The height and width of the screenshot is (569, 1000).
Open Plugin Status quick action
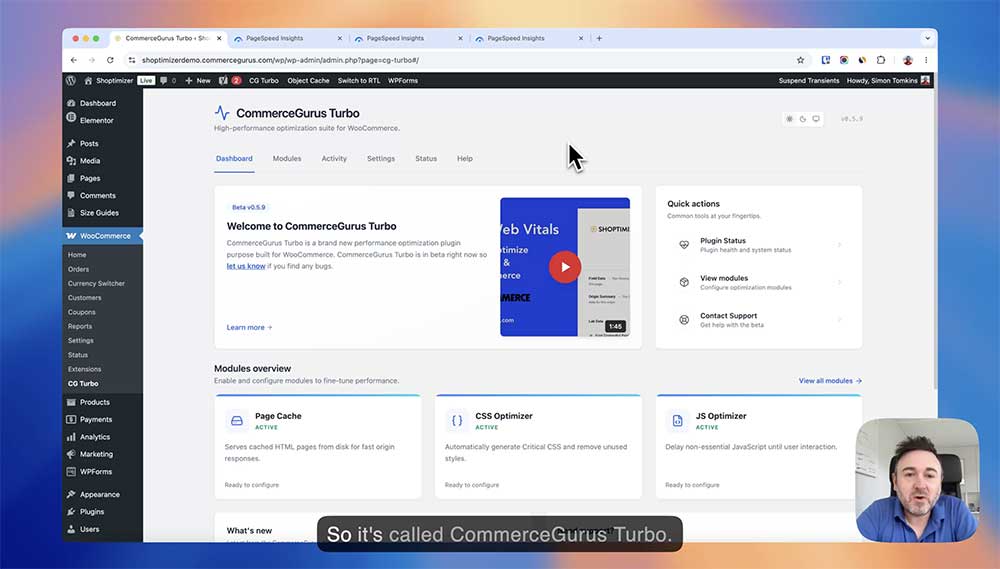click(759, 245)
